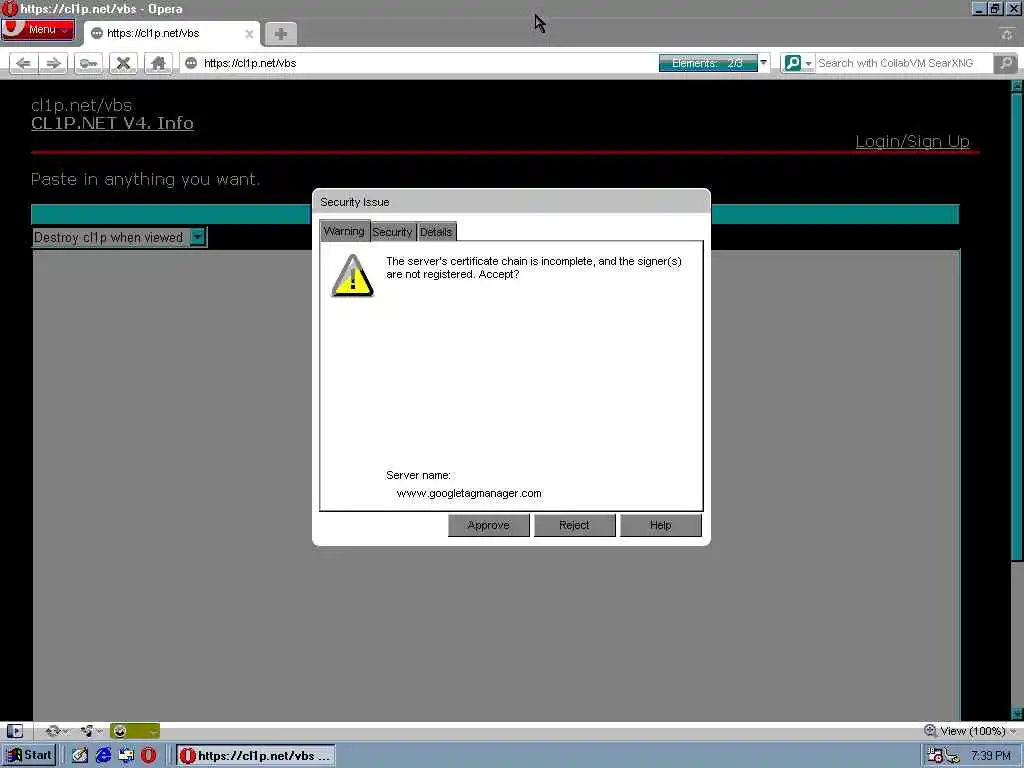1024x768 pixels.
Task: Click the Elements 2/3 loading progress bar
Action: pos(708,63)
